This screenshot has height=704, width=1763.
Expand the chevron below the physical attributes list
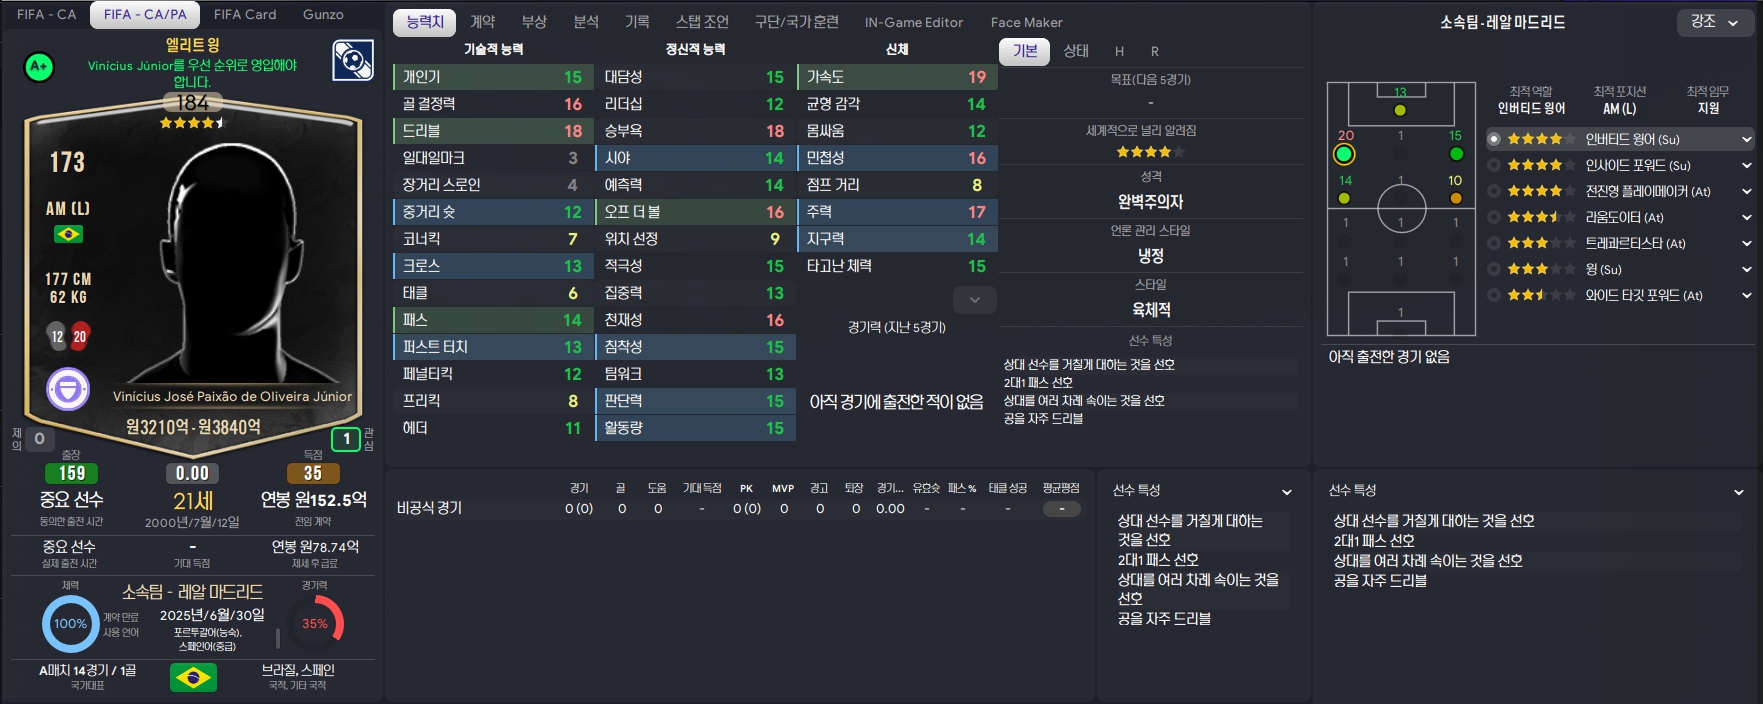(x=975, y=300)
